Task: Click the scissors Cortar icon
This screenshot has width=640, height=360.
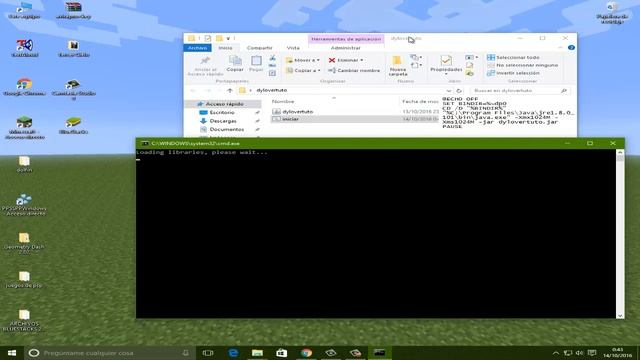Action: (x=272, y=58)
